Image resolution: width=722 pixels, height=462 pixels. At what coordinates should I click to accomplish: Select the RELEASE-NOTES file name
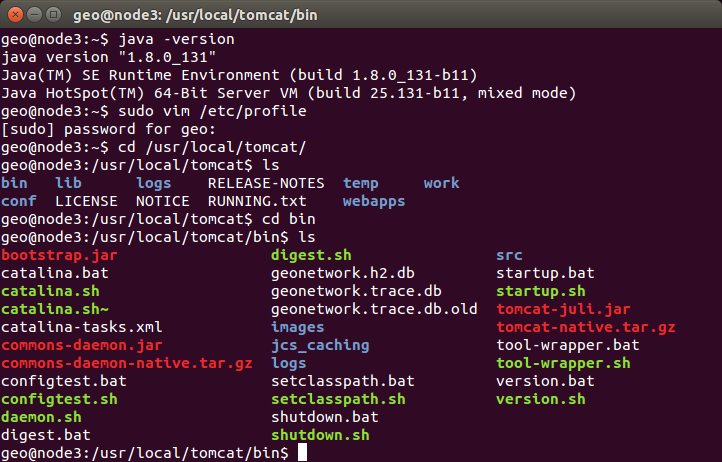tap(266, 183)
